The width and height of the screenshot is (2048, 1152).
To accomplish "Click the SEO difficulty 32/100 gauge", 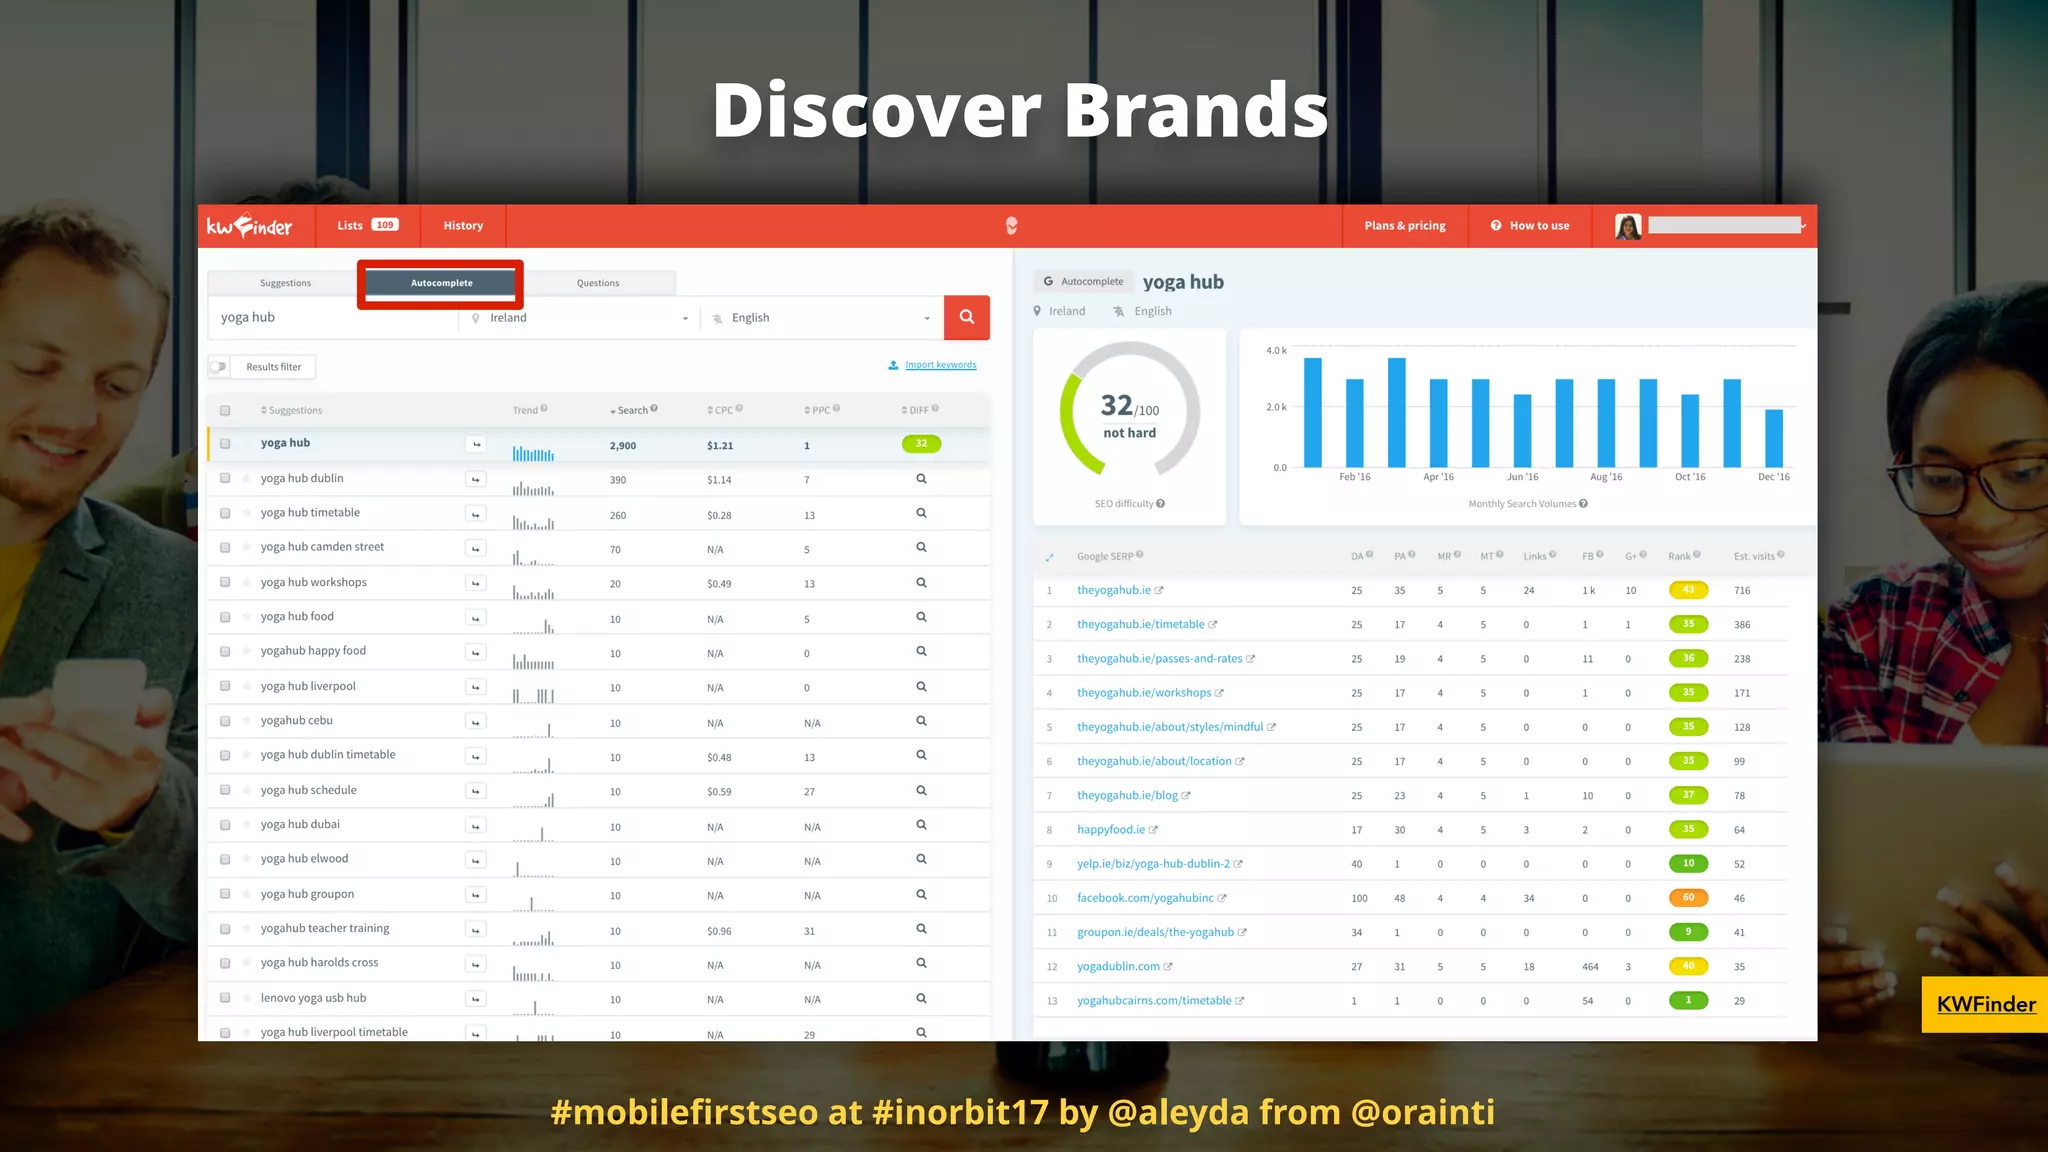I will coord(1130,409).
